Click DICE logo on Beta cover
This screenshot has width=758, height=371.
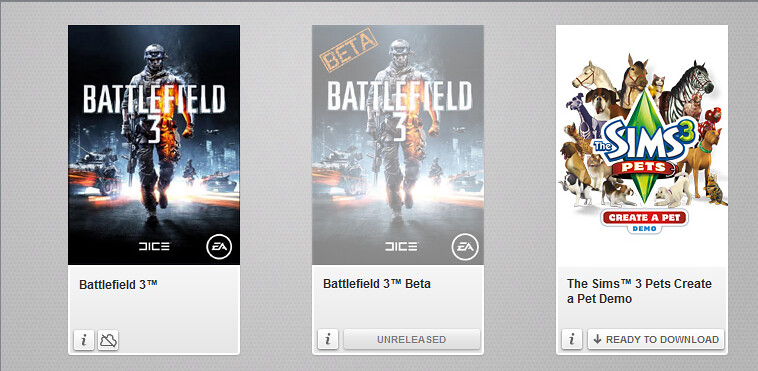[401, 247]
